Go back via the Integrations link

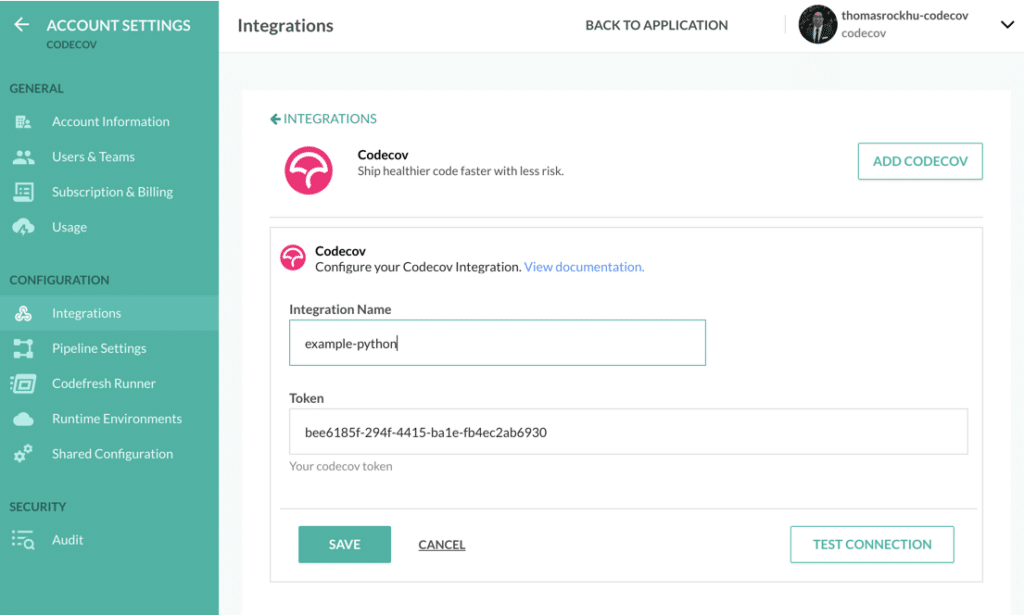323,119
